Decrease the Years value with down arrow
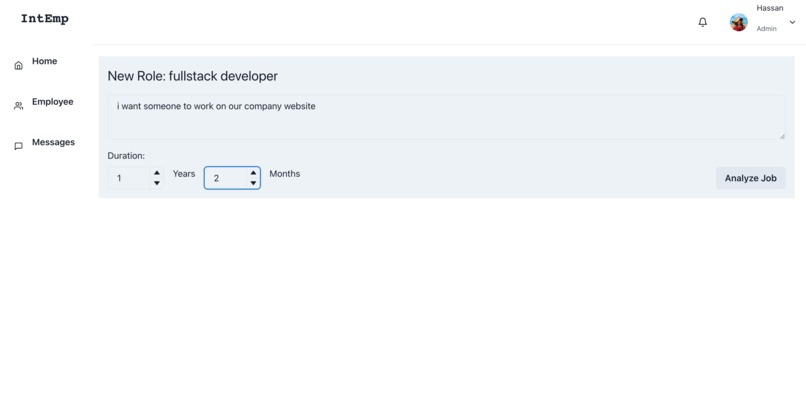Image resolution: width=806 pixels, height=416 pixels. tap(157, 183)
